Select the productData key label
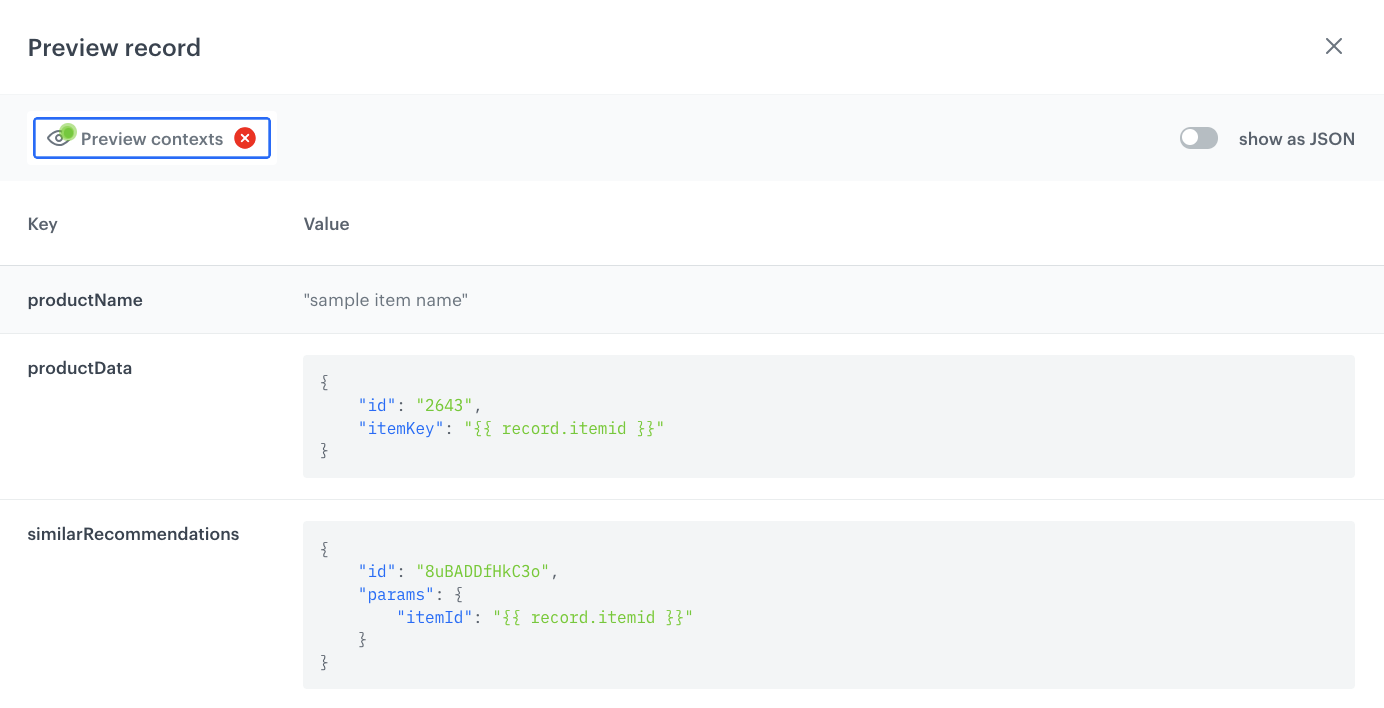 pos(80,368)
